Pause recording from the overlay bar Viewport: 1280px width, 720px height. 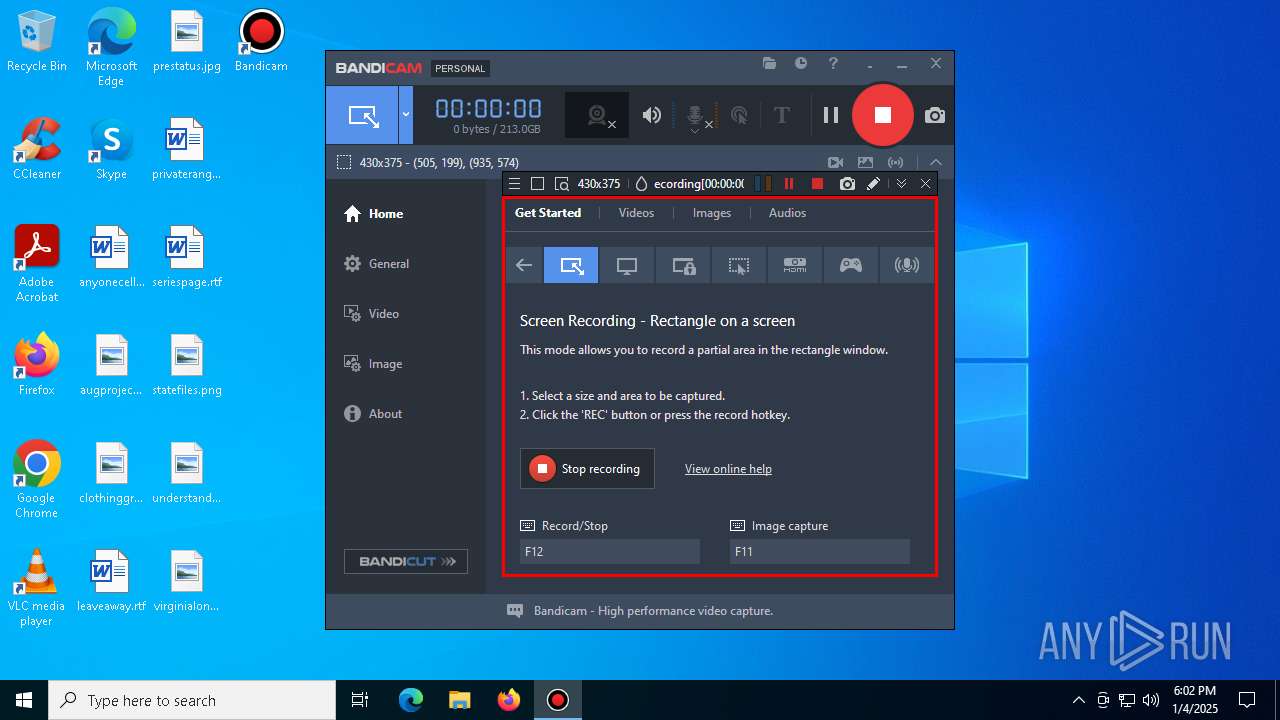(789, 184)
